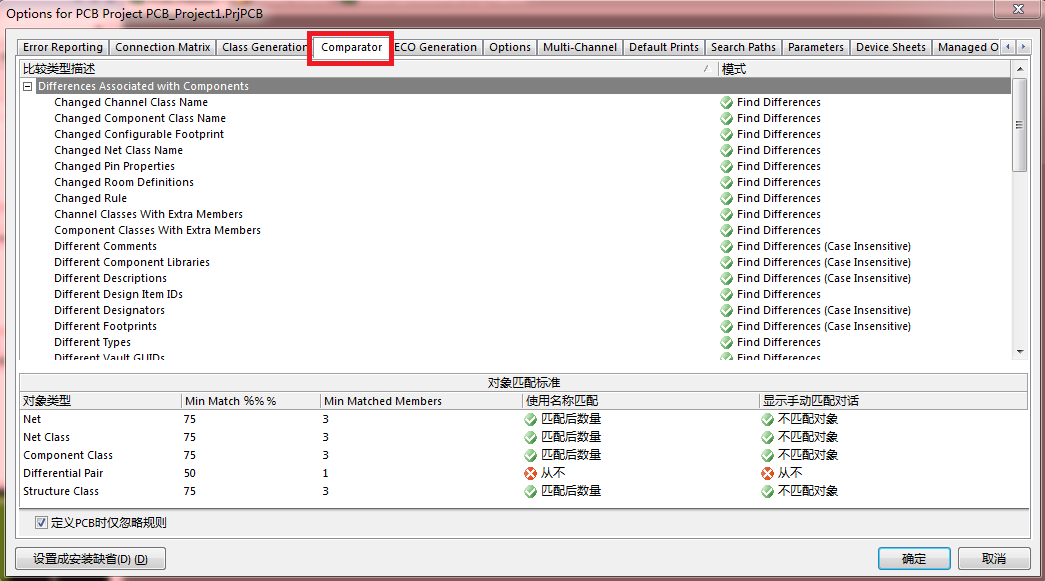Click green check icon in Structure Class manual-match column

[x=767, y=491]
